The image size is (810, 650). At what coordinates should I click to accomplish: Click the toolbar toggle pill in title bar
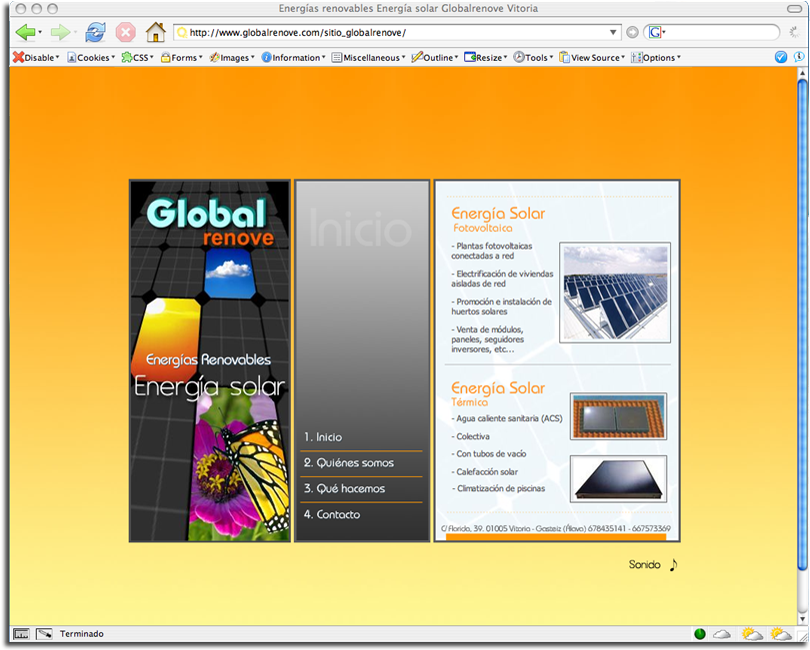pos(795,9)
